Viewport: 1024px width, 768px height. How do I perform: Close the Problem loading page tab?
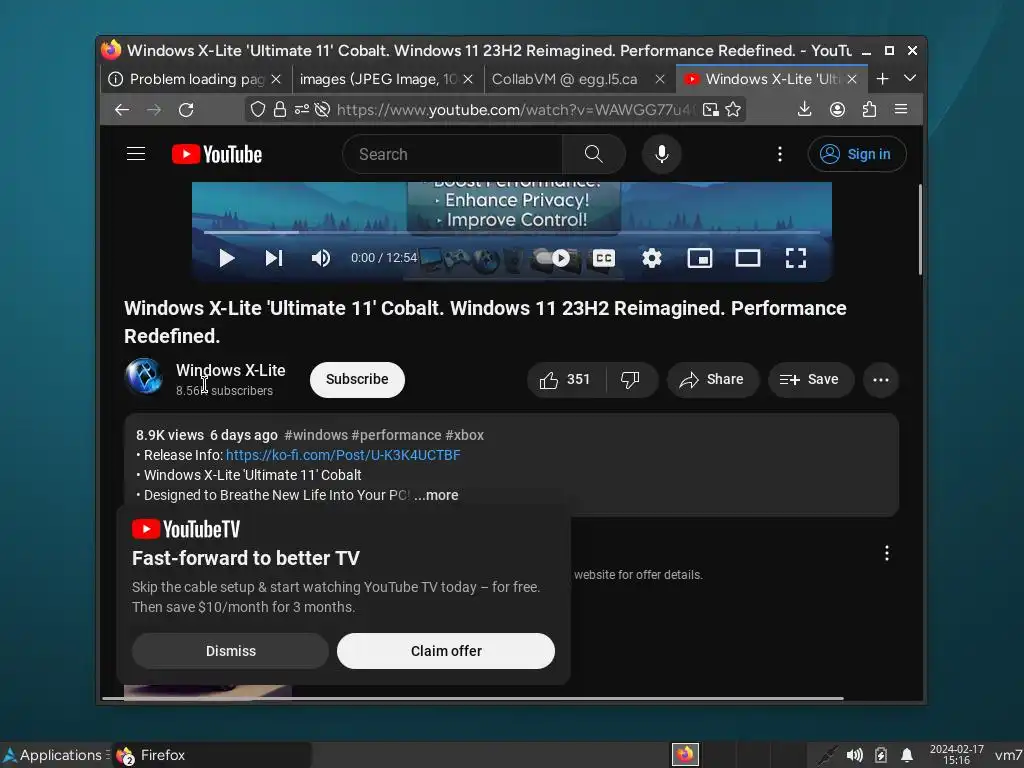pos(276,79)
